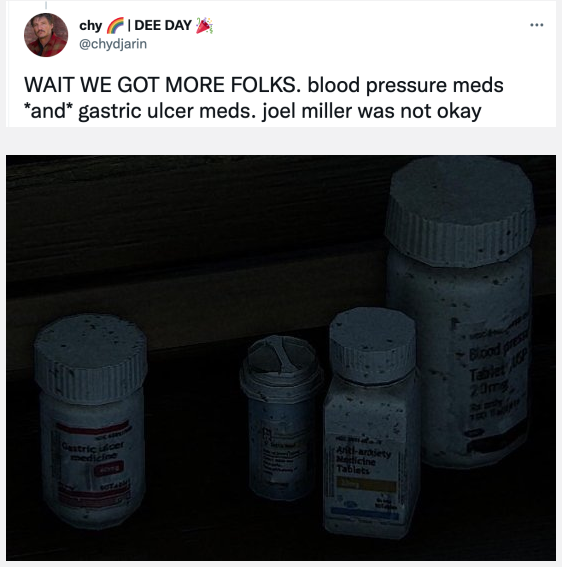This screenshot has height=567, width=562.
Task: Click the thread connector line above avatar
Action: click(x=46, y=5)
